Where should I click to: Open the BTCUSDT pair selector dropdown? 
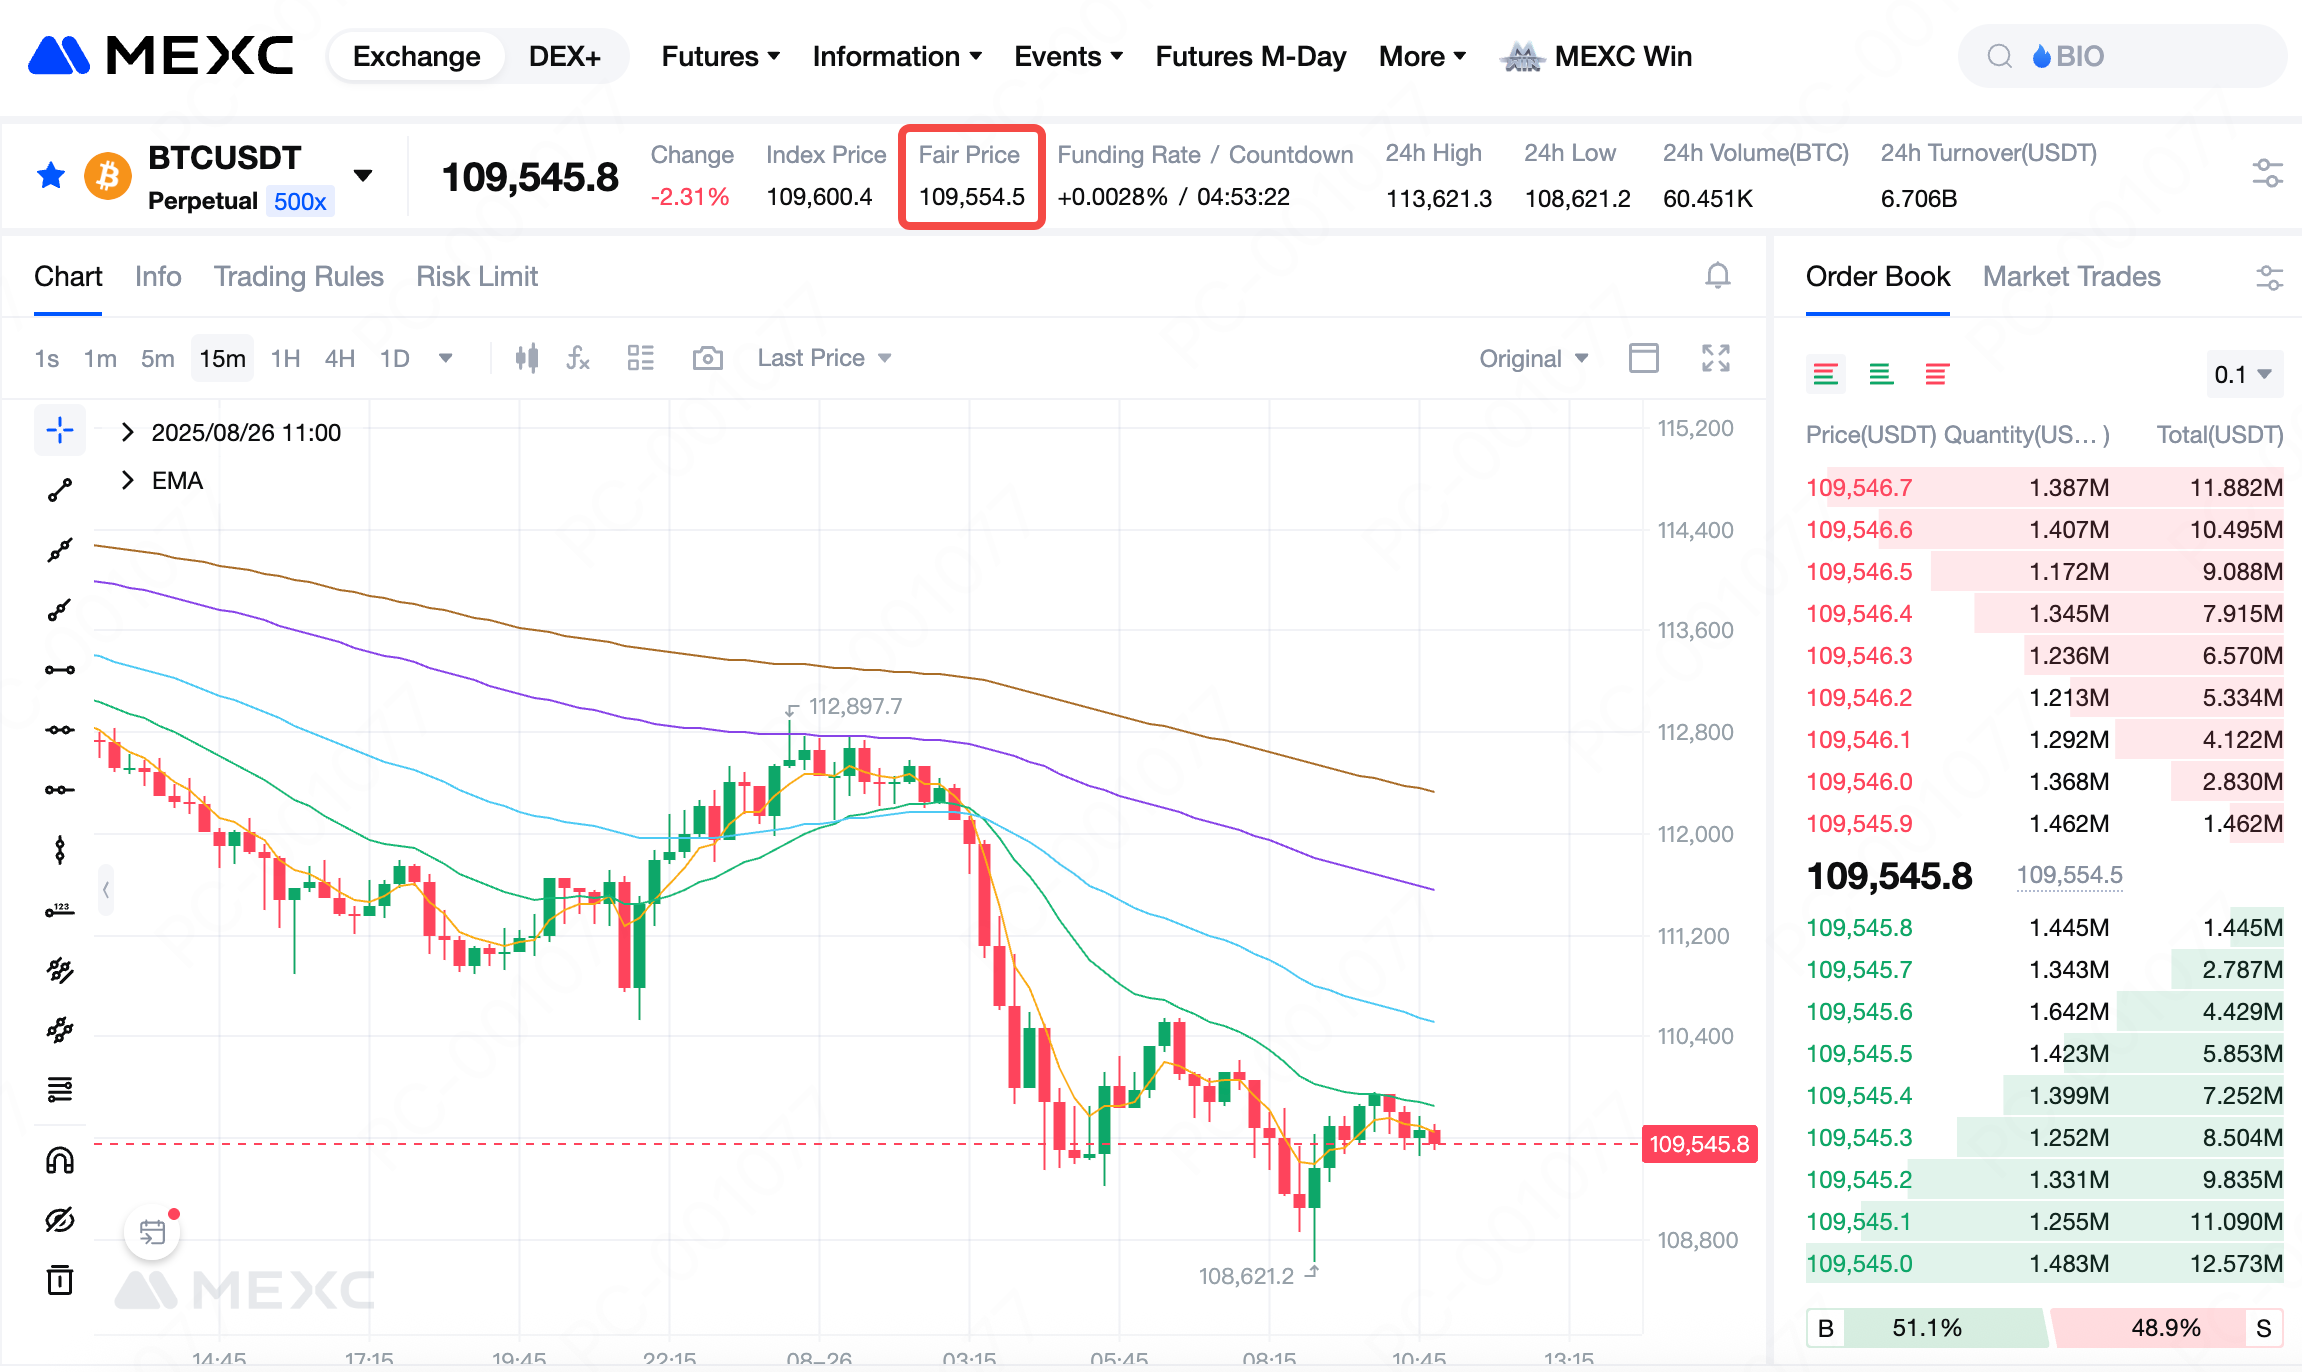(x=363, y=176)
